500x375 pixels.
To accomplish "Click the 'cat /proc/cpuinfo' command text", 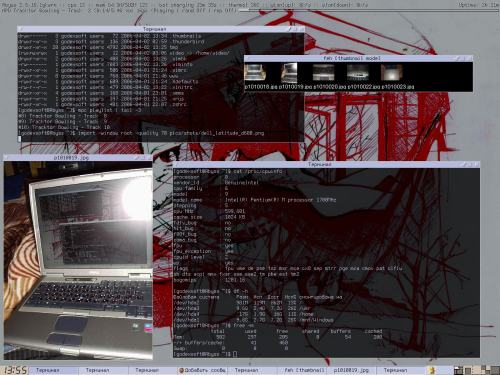I will (x=257, y=171).
